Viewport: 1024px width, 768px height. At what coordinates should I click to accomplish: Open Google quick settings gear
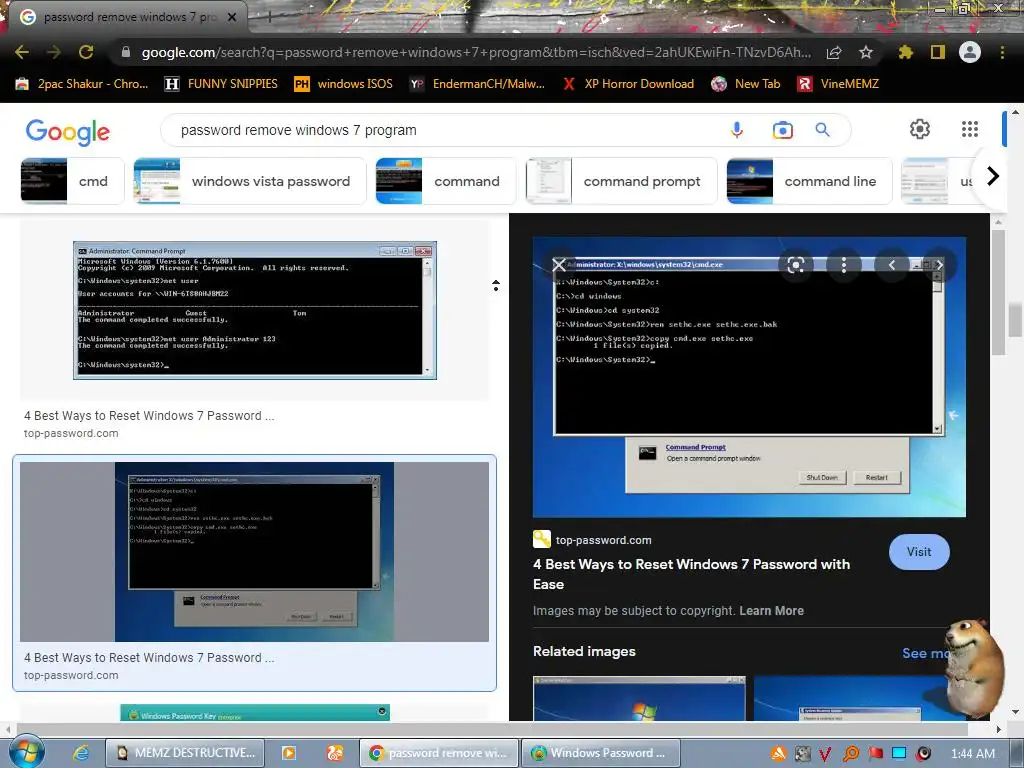920,129
